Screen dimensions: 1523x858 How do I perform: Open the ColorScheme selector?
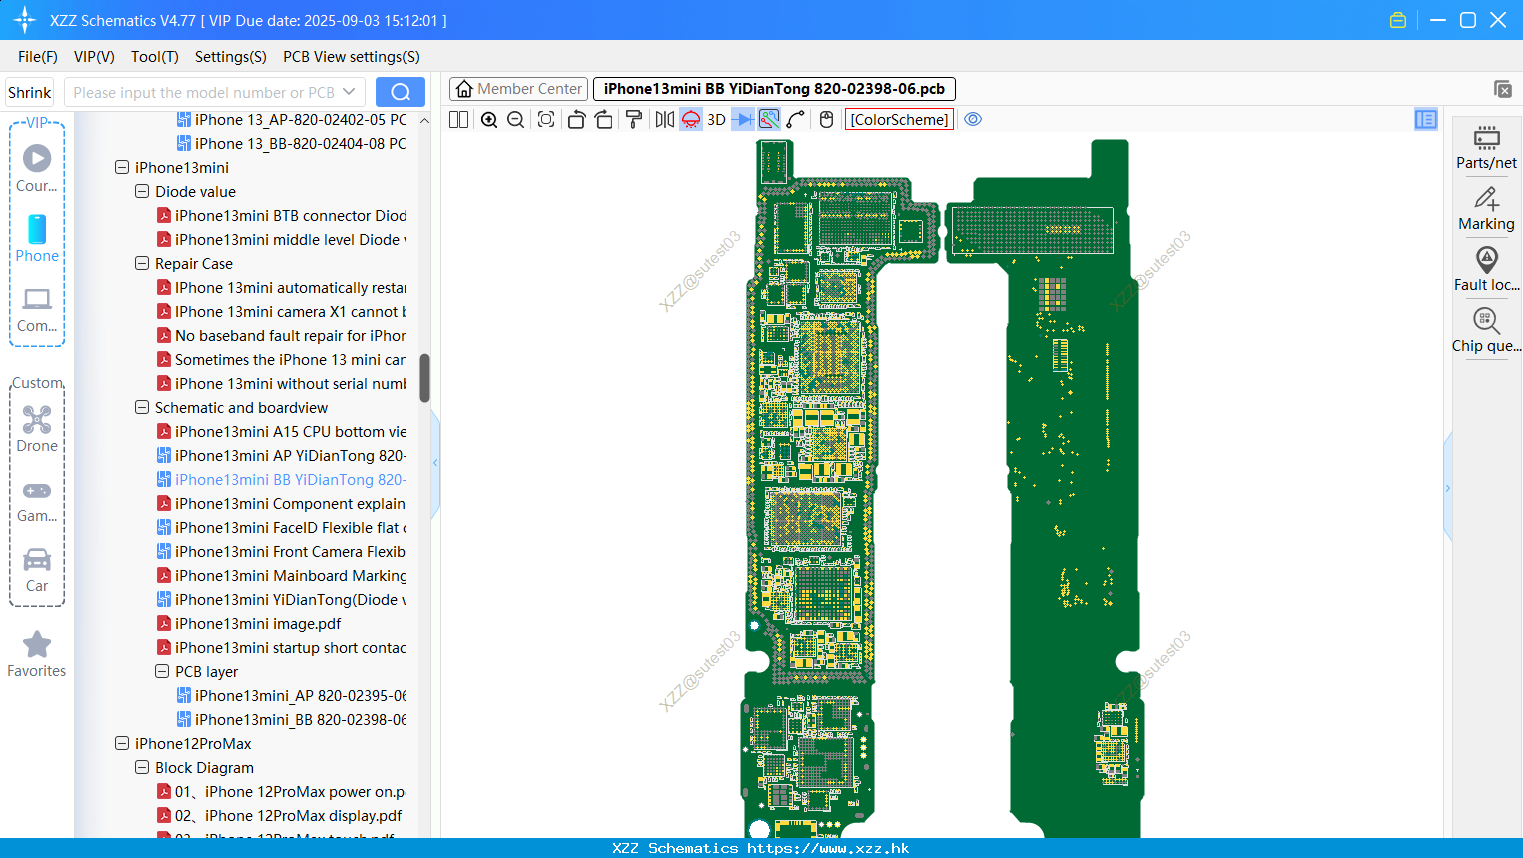tap(899, 119)
